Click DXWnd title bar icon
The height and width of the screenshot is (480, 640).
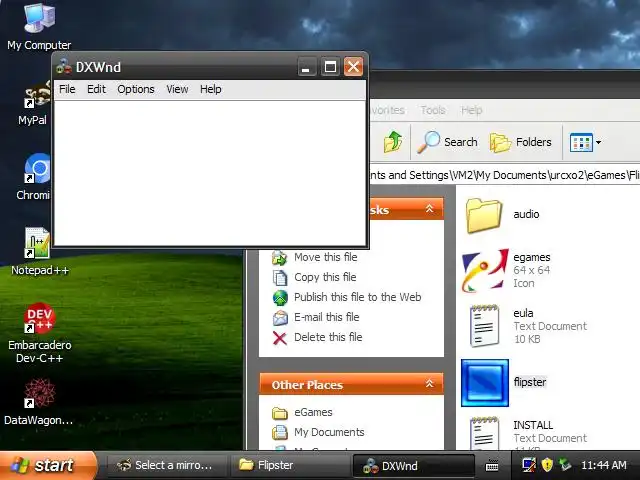(x=64, y=67)
